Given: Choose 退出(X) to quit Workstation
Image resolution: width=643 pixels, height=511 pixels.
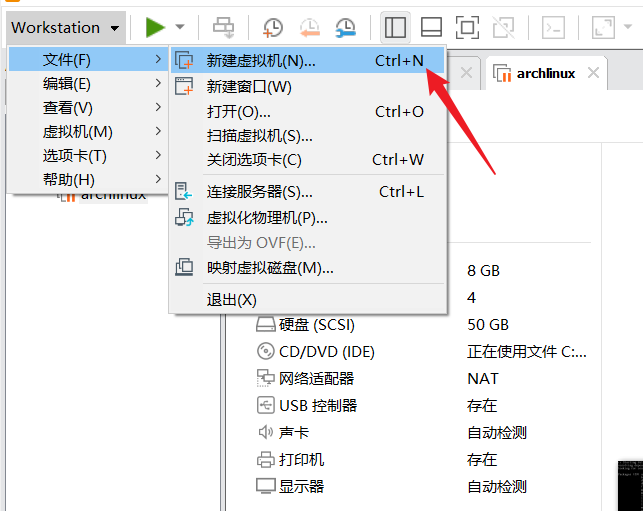Looking at the screenshot, I should pos(231,299).
